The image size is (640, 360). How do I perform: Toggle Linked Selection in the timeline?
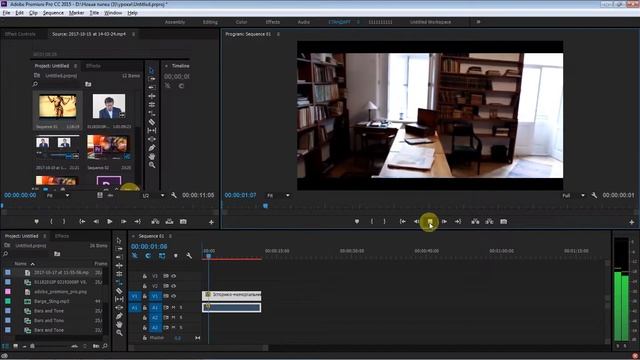click(x=162, y=256)
